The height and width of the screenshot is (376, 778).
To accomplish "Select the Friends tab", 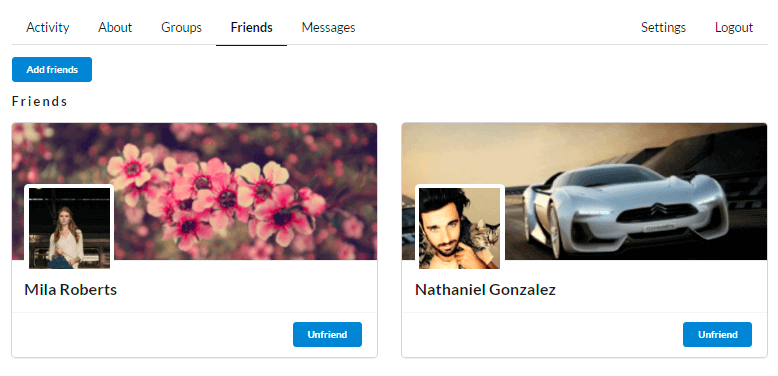I will pyautogui.click(x=252, y=27).
